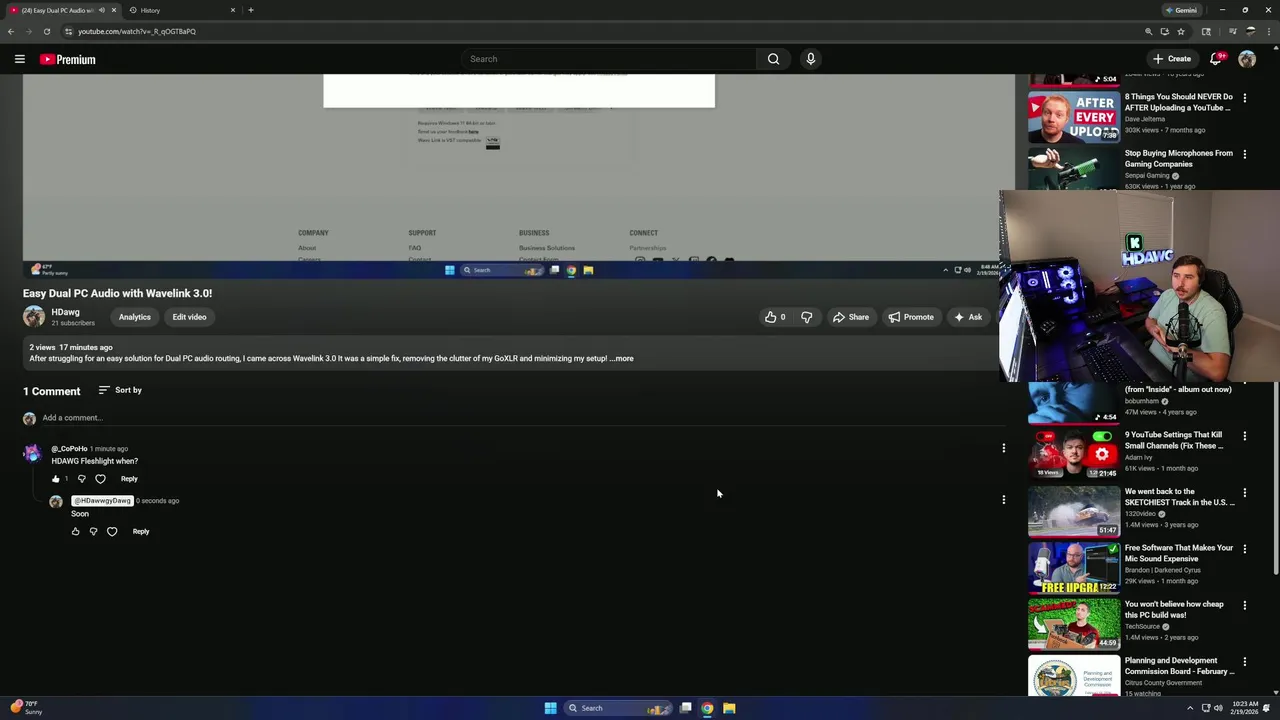Dislike the 'Soon' reply

(x=94, y=532)
